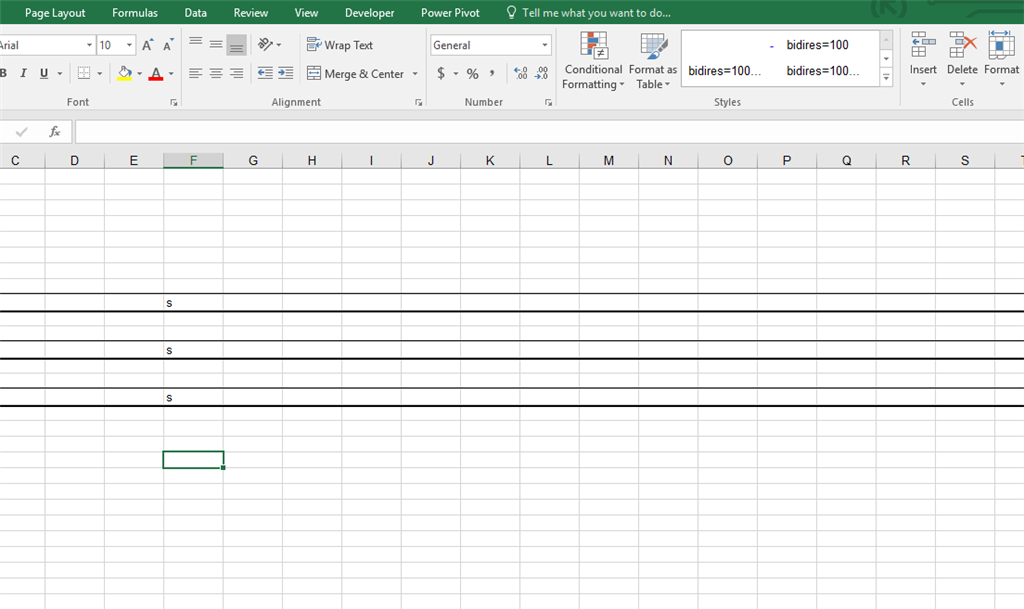Screen dimensions: 1024x609
Task: Switch to the Formulas tab
Action: [x=135, y=12]
